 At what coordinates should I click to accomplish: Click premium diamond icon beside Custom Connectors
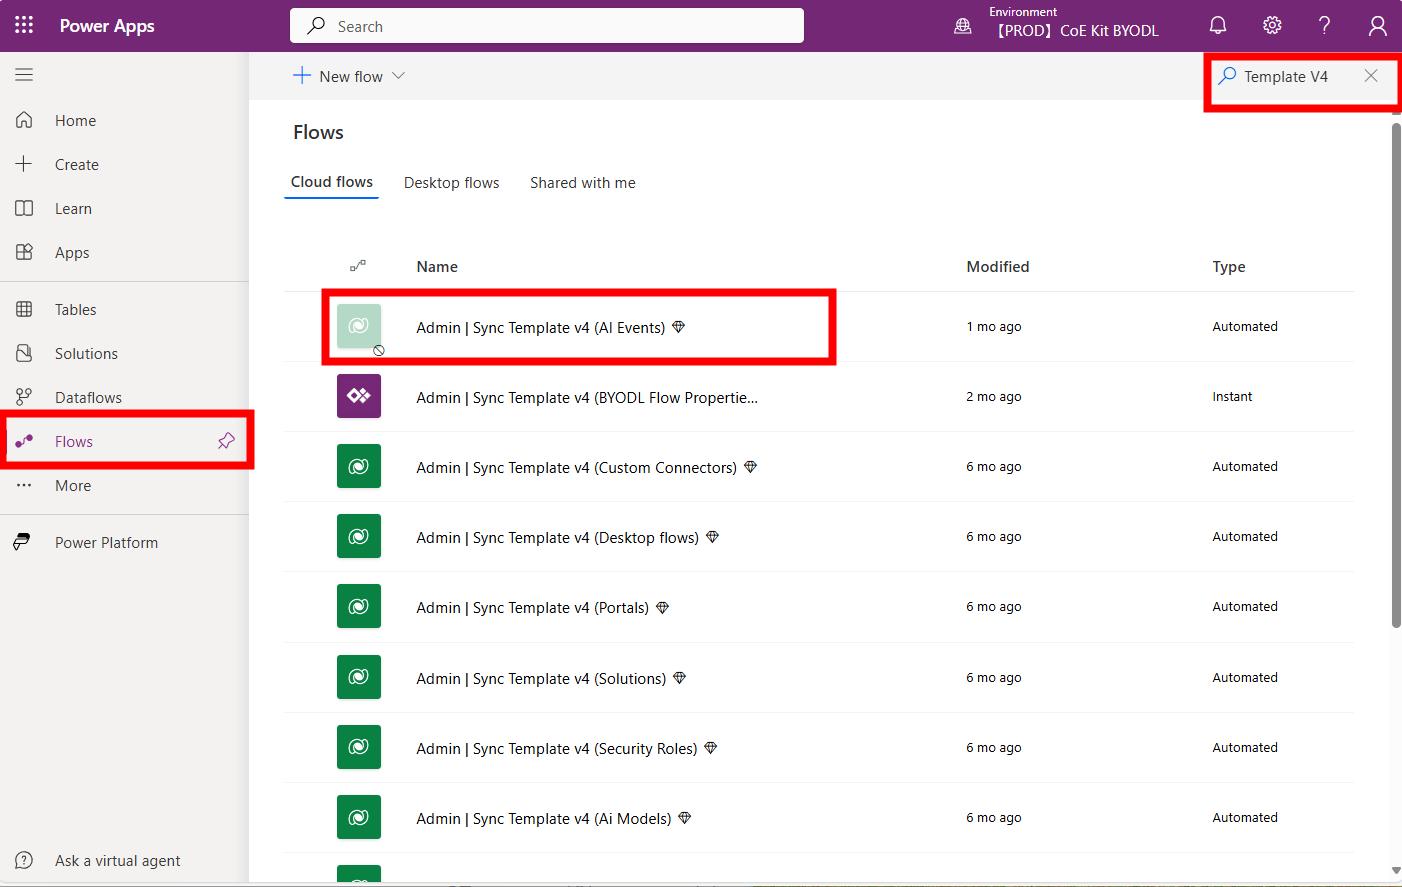point(750,467)
